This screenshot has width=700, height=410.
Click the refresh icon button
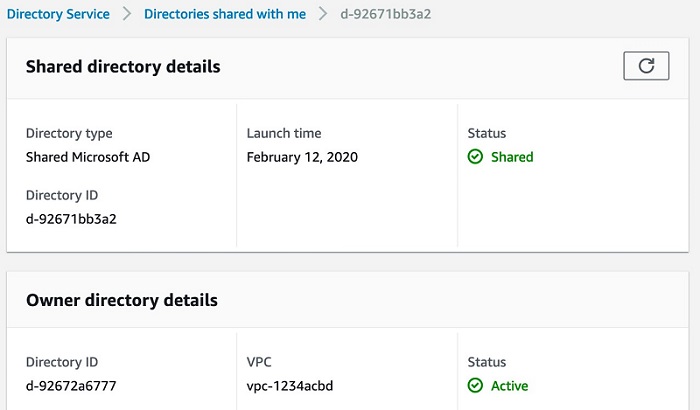tap(646, 66)
